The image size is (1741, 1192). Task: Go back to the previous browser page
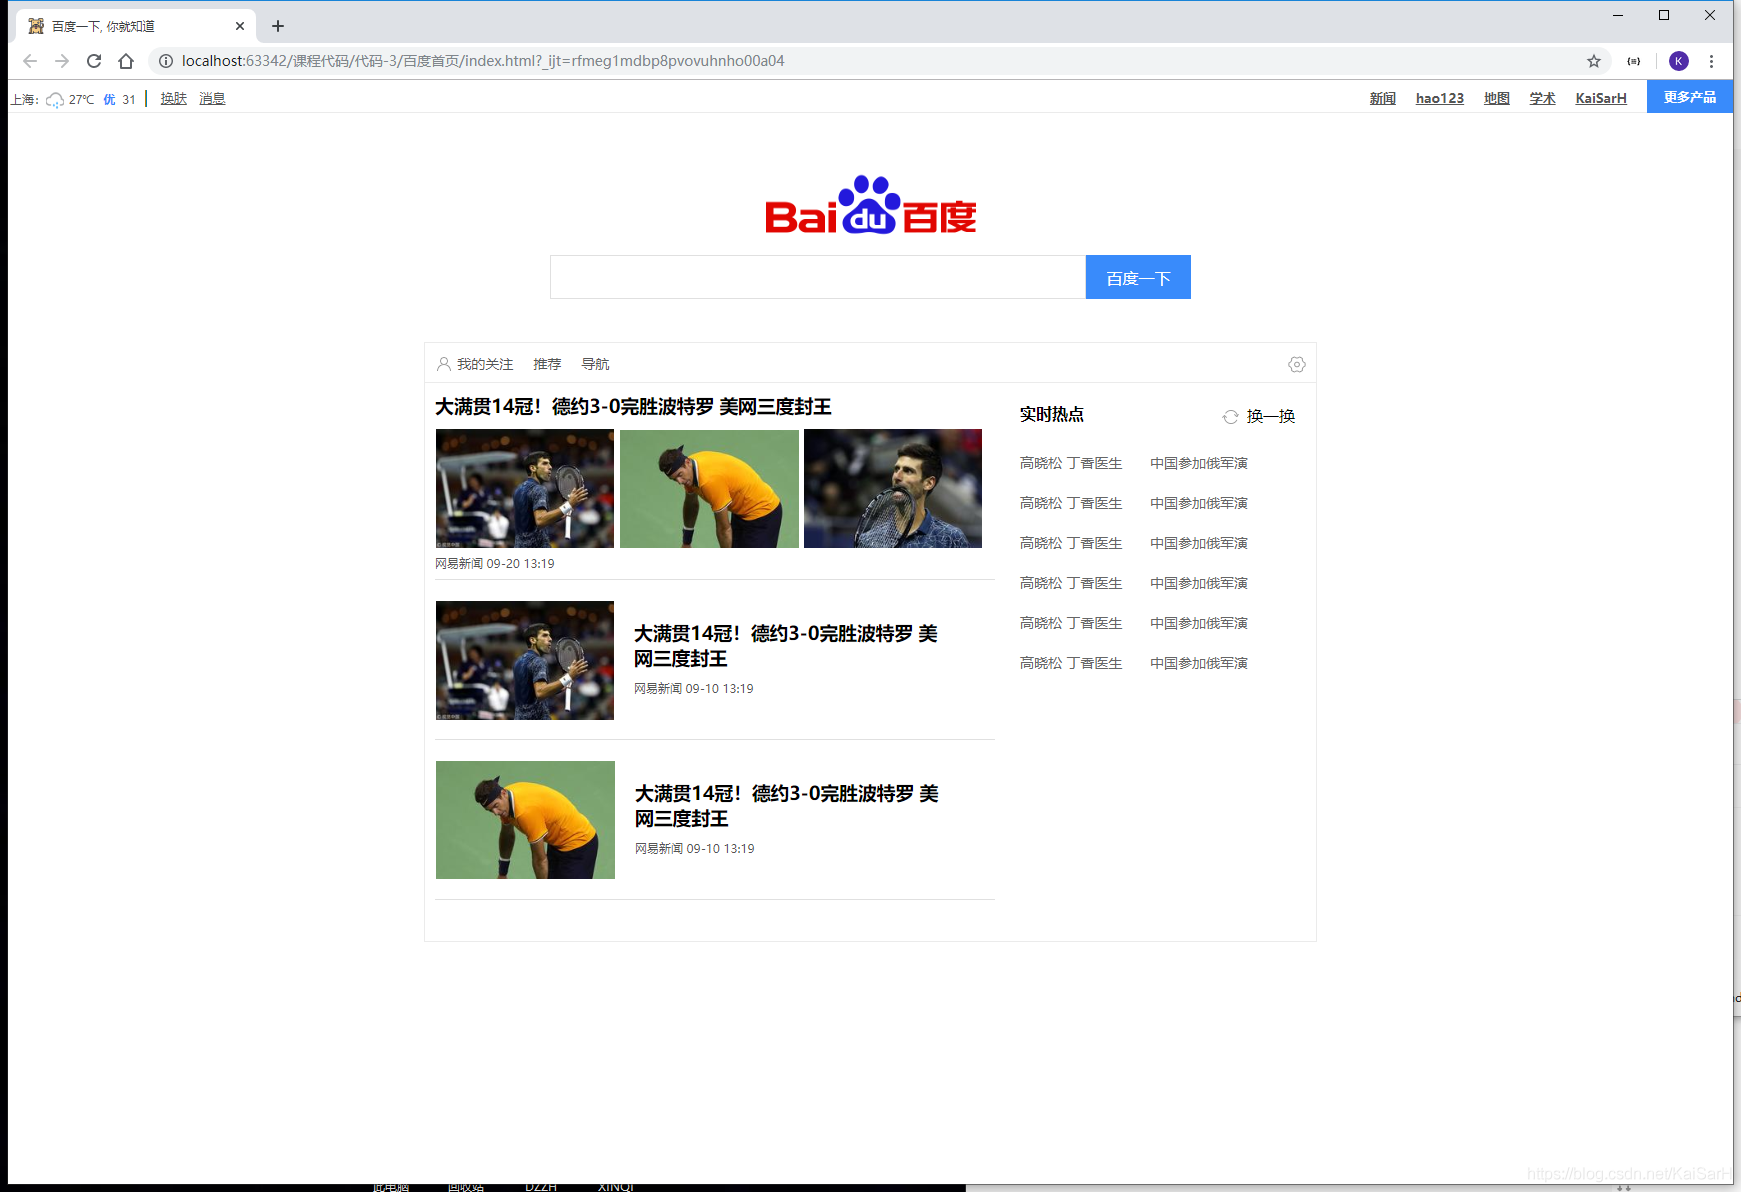tap(30, 61)
